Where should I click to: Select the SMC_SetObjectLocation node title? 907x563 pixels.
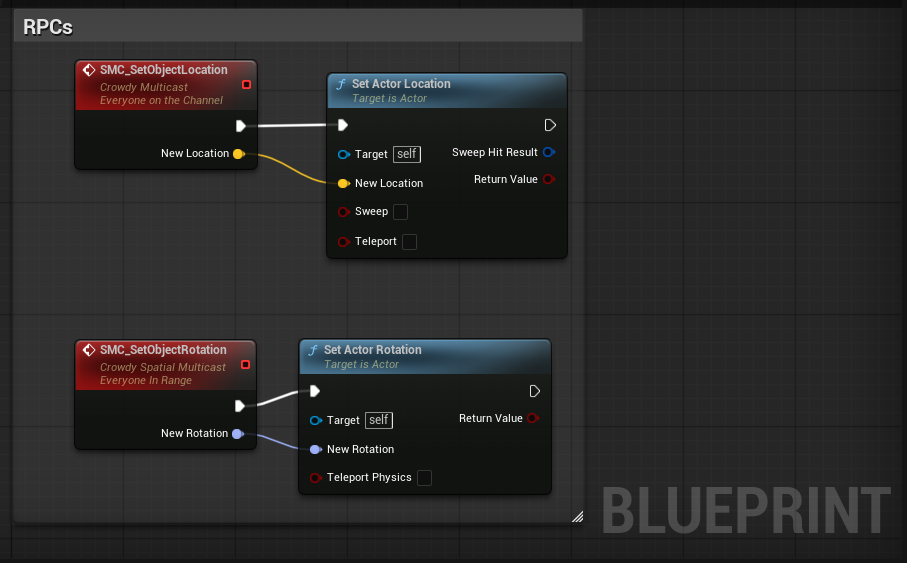point(164,70)
